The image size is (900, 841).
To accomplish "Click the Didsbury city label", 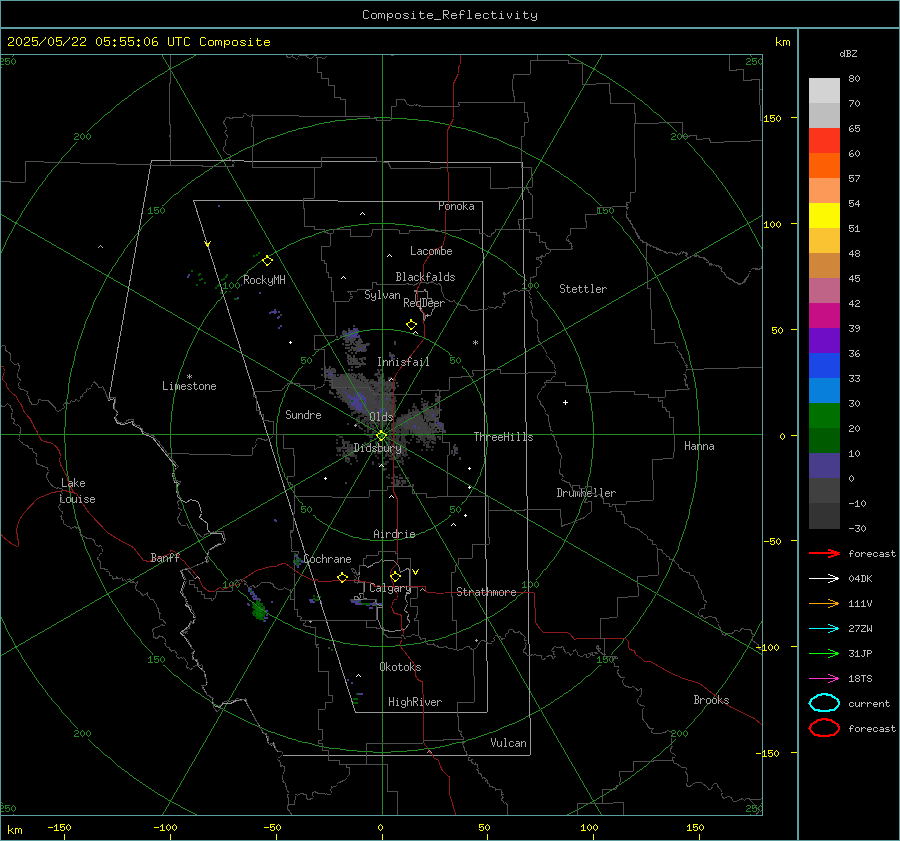I will 377,448.
